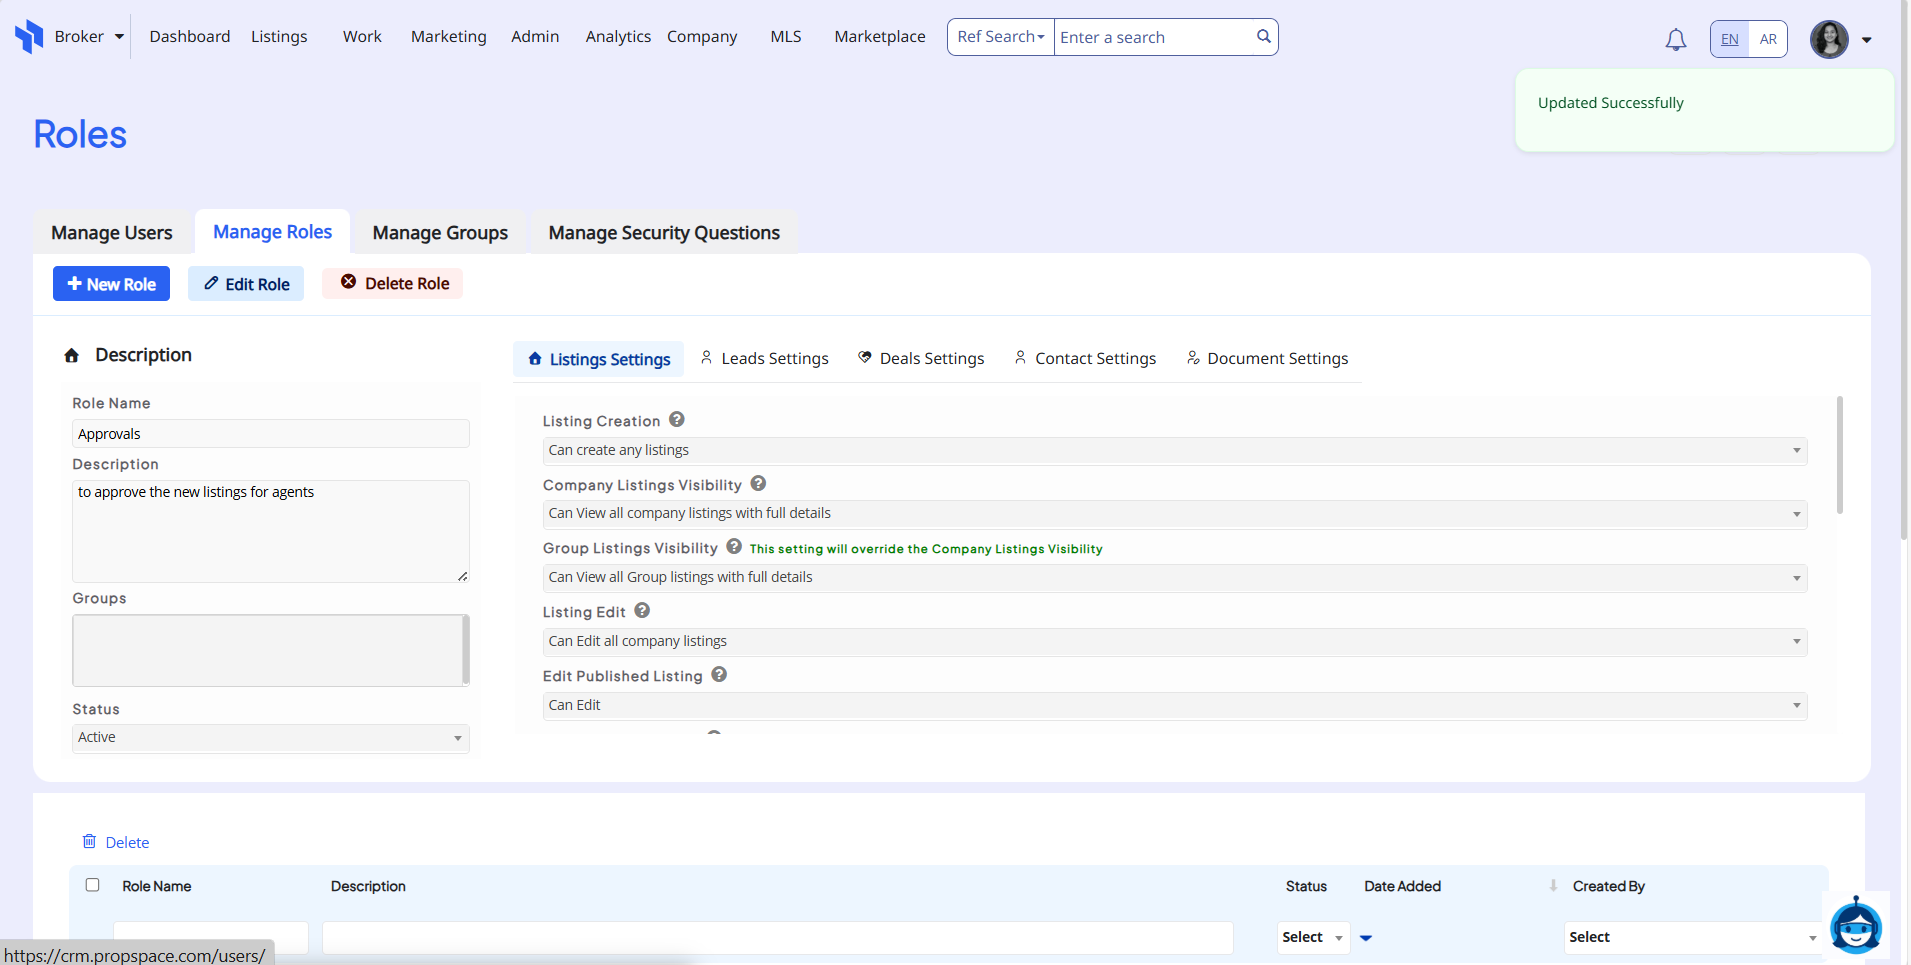Click help icon for Edit Published Listing
The height and width of the screenshot is (965, 1911).
[x=719, y=675]
